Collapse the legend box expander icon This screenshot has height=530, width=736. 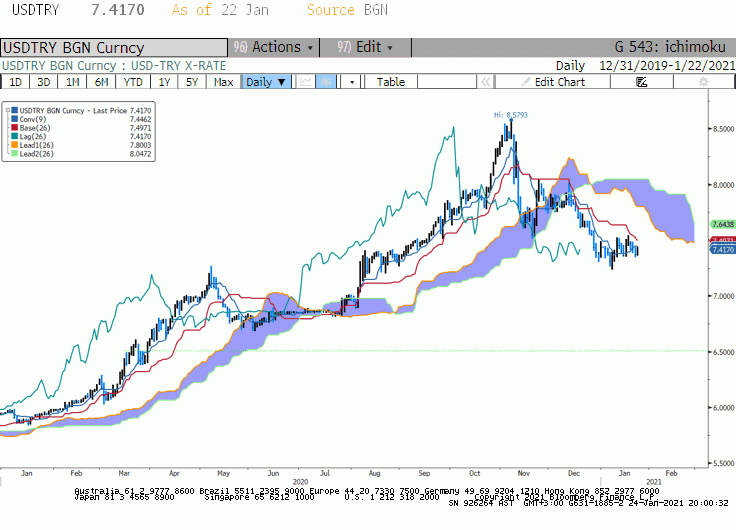8,110
